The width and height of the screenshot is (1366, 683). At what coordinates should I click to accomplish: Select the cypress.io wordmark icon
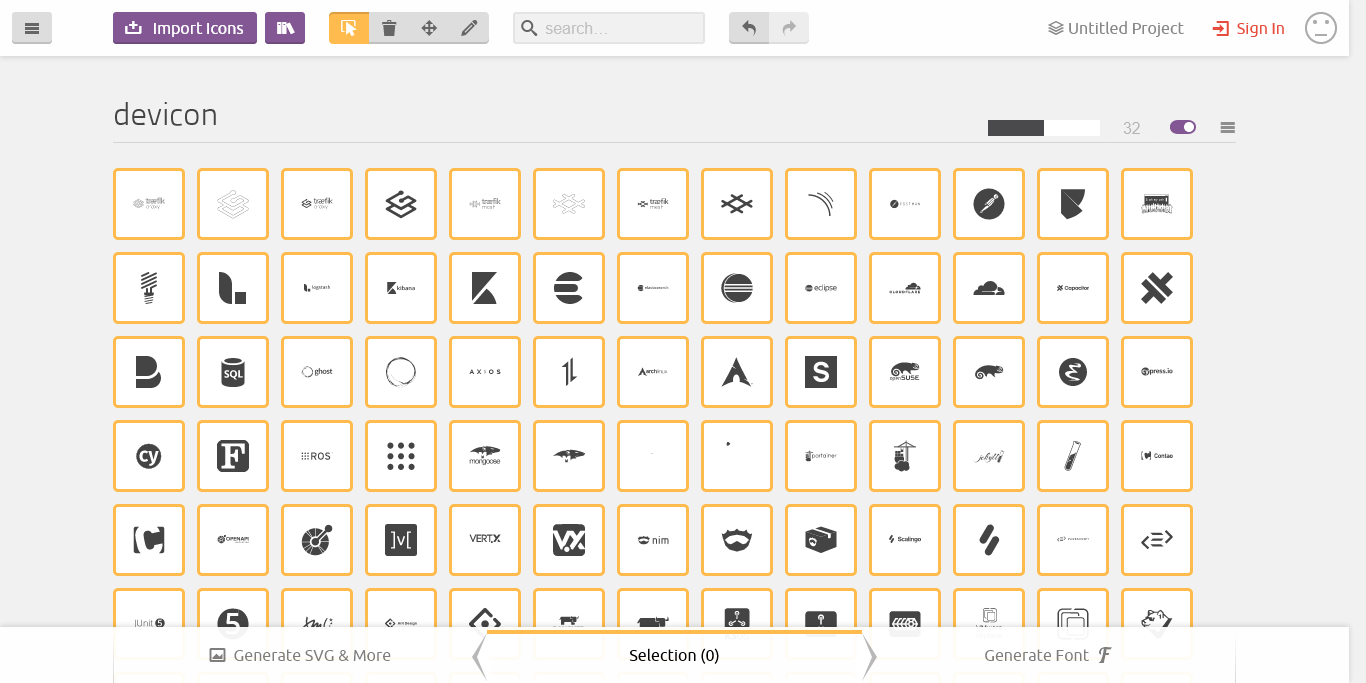(1157, 372)
